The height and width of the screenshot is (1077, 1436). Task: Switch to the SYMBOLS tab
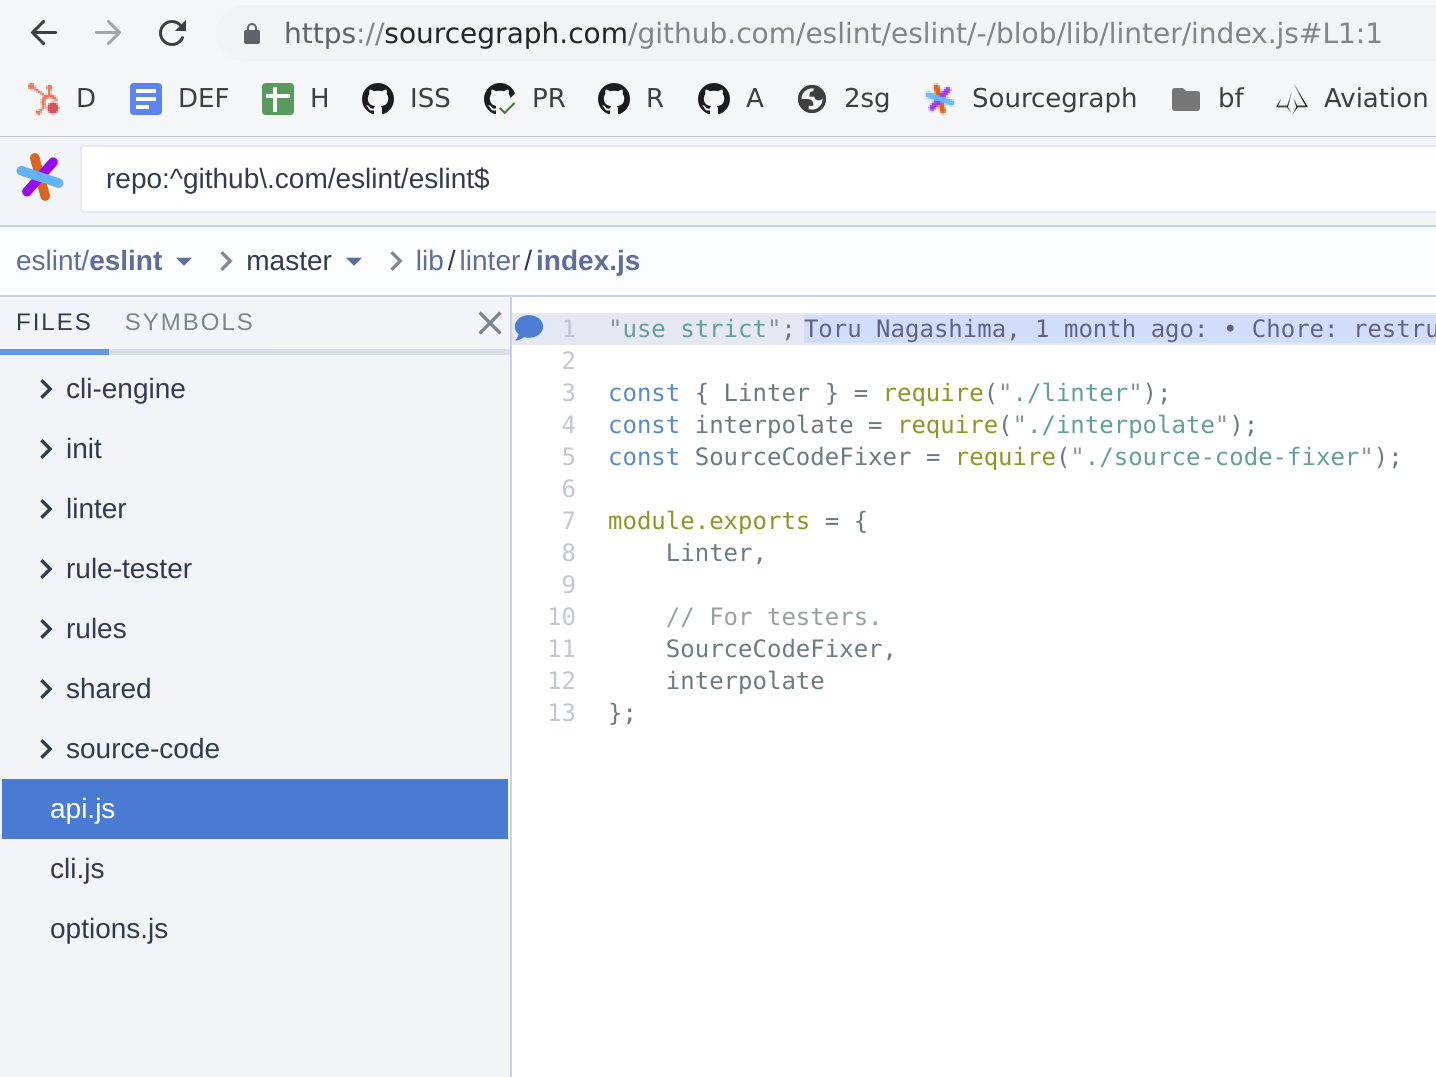(189, 322)
